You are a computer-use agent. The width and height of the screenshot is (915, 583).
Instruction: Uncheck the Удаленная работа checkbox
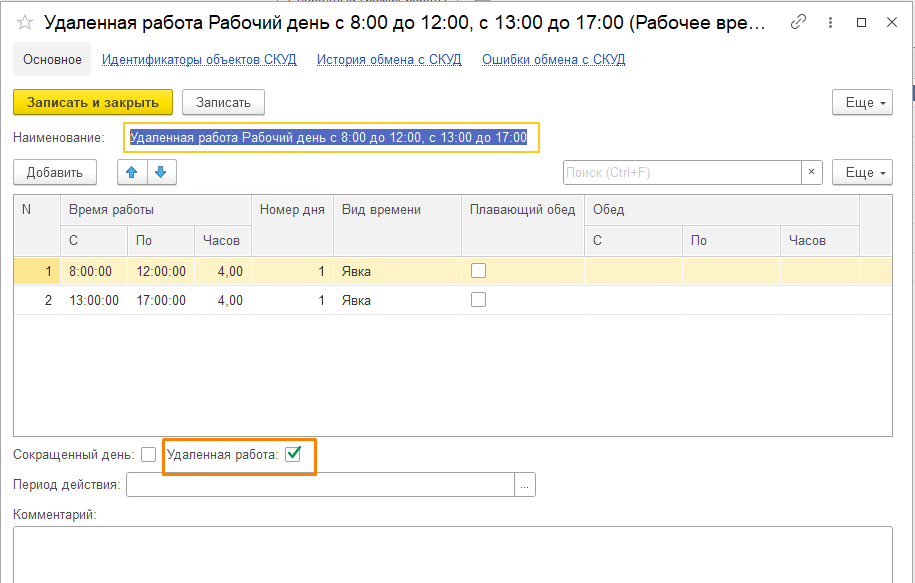click(293, 454)
